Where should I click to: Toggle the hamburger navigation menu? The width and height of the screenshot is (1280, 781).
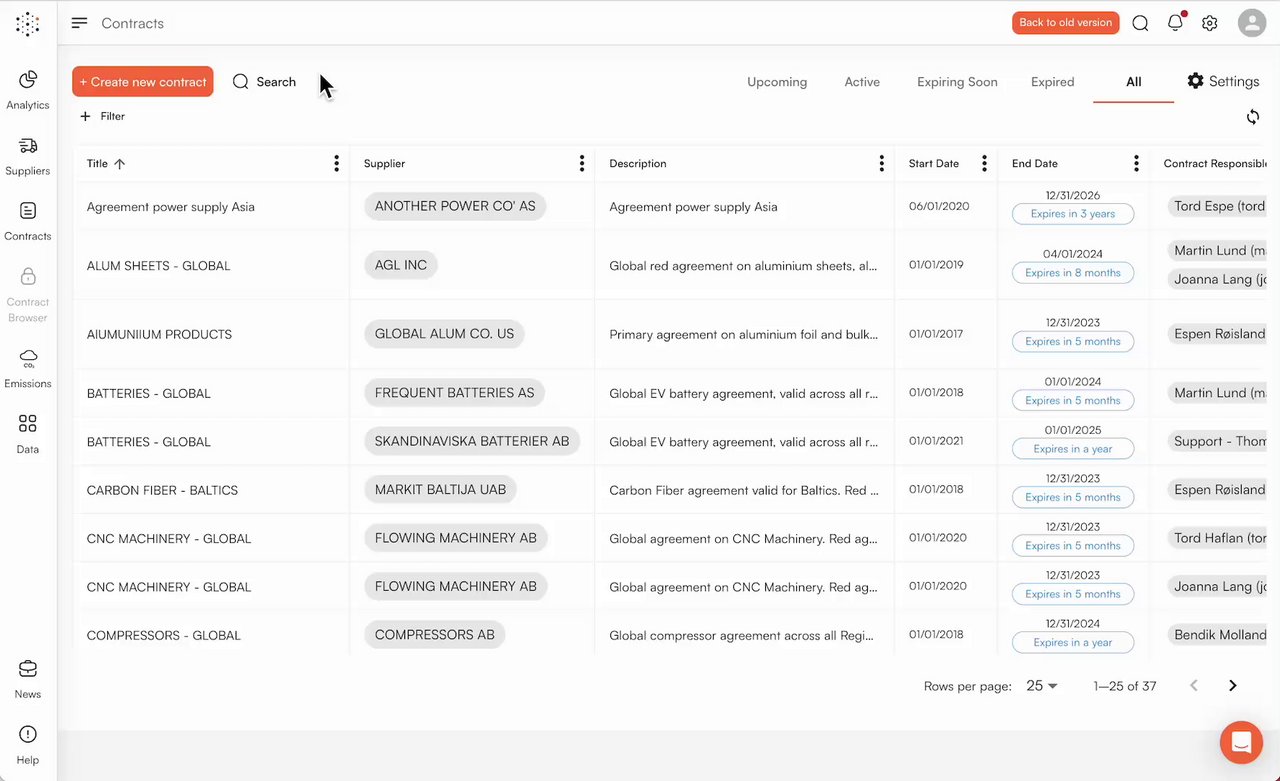80,23
